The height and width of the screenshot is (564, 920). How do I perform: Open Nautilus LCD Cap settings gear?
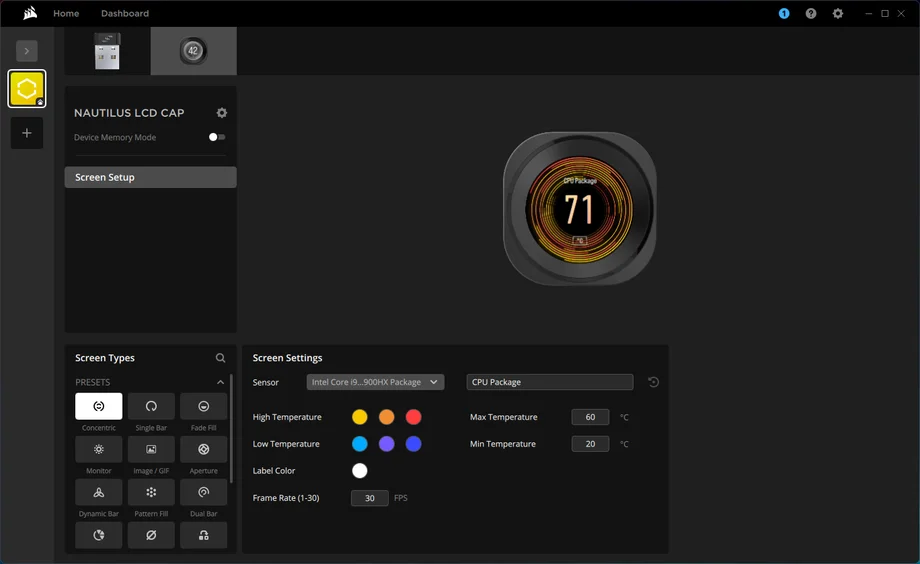click(x=222, y=113)
